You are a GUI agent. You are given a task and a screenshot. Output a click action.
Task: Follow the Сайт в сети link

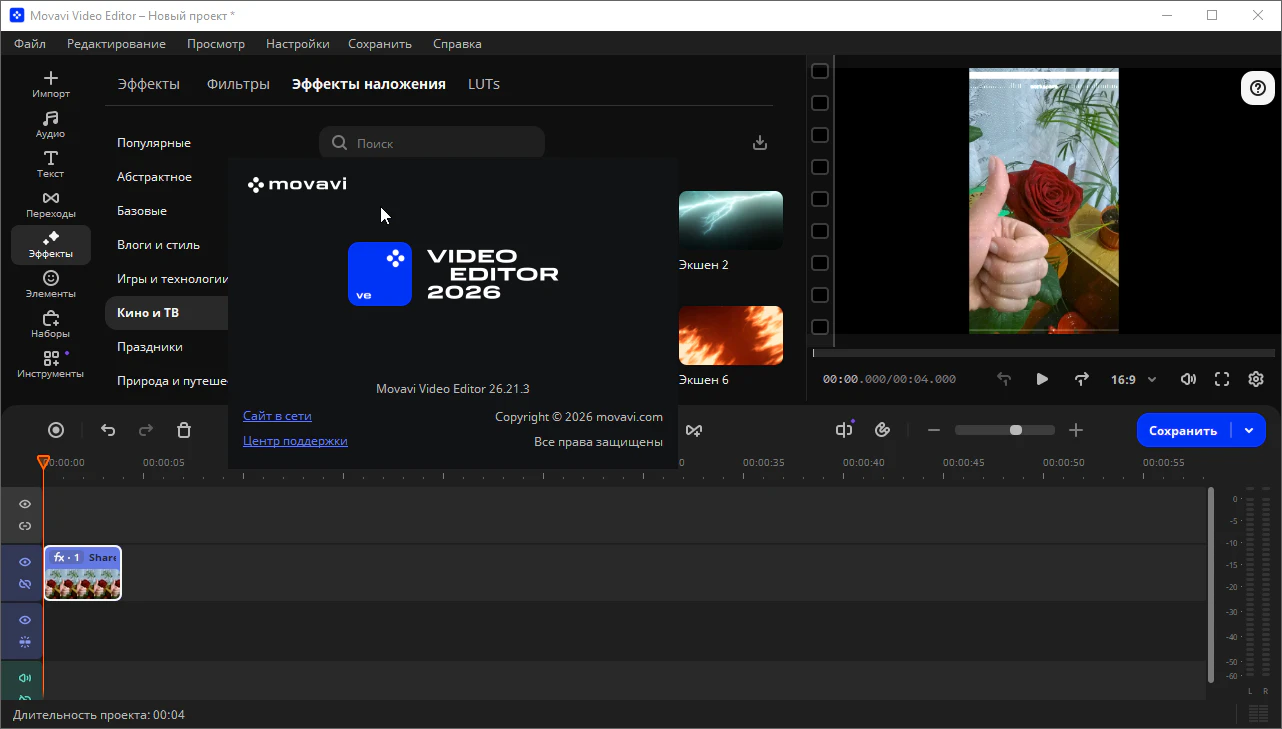[x=277, y=416]
